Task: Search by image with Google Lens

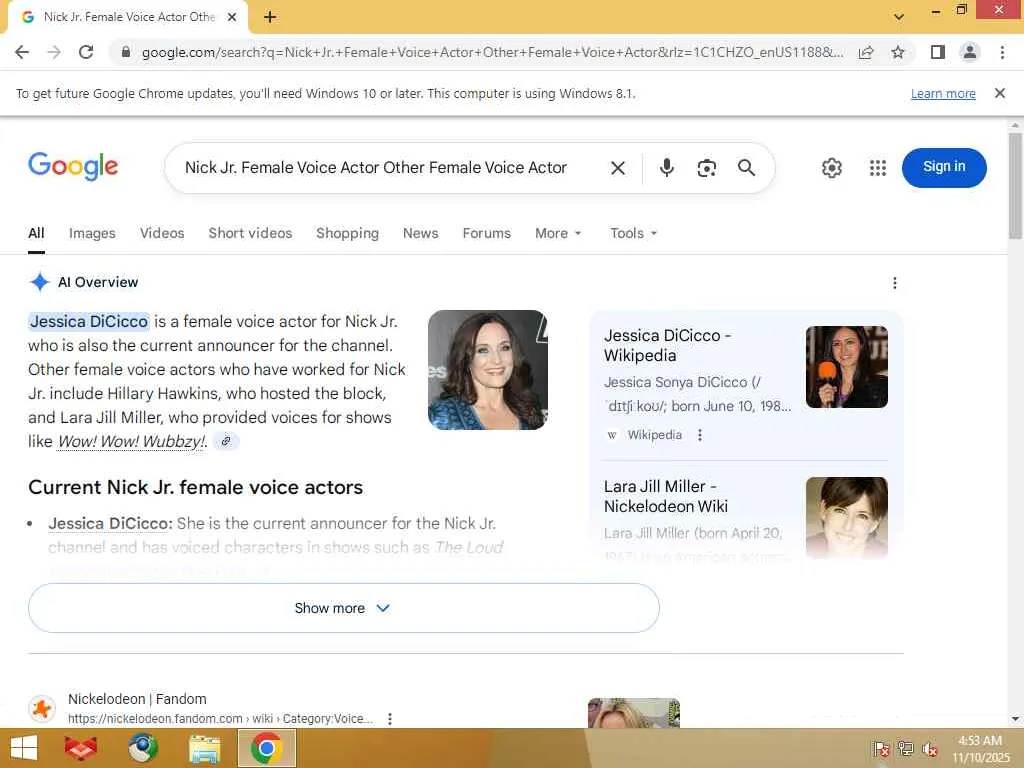Action: pos(707,168)
